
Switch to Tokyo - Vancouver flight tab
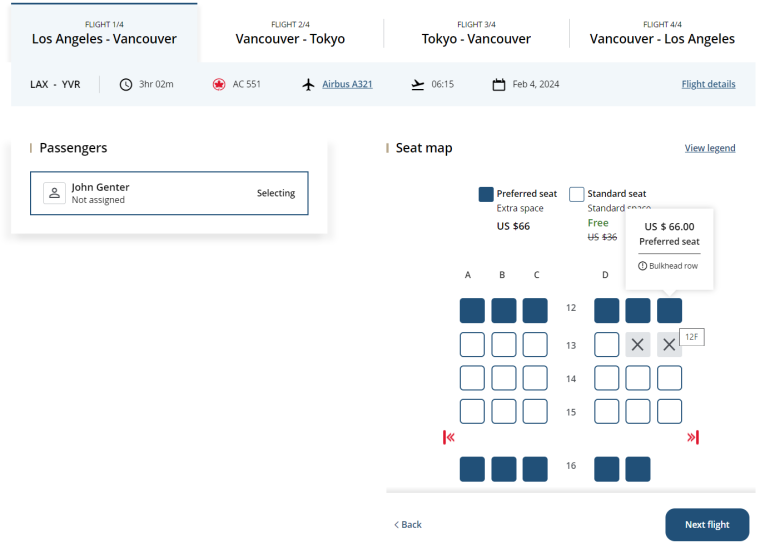click(476, 32)
